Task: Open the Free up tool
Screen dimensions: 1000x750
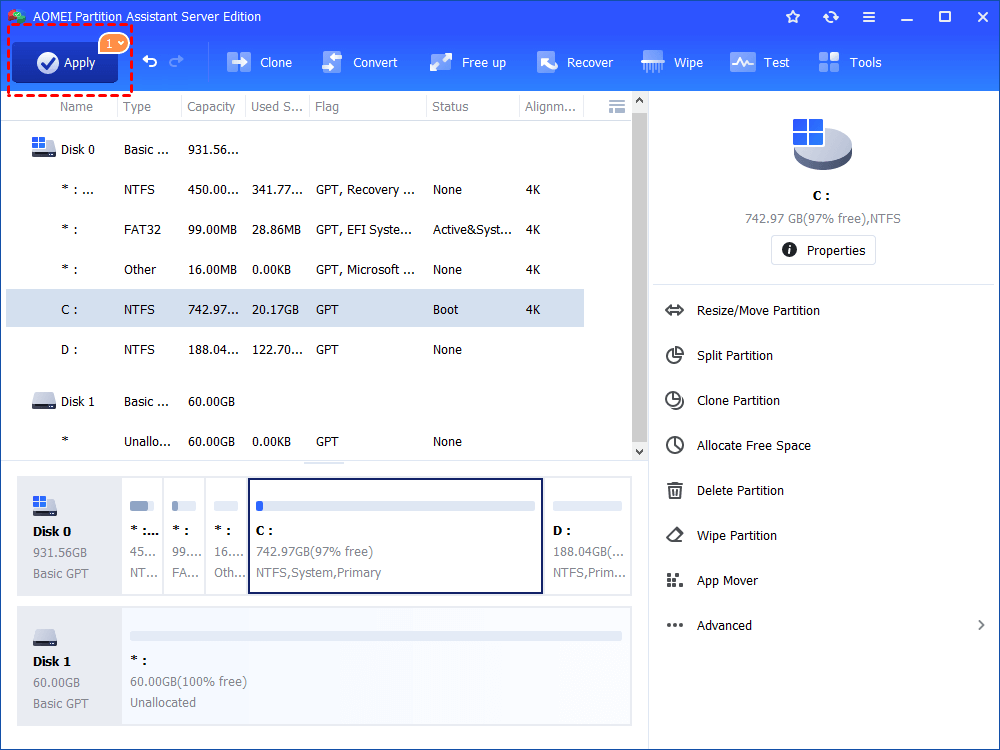Action: pyautogui.click(x=467, y=62)
